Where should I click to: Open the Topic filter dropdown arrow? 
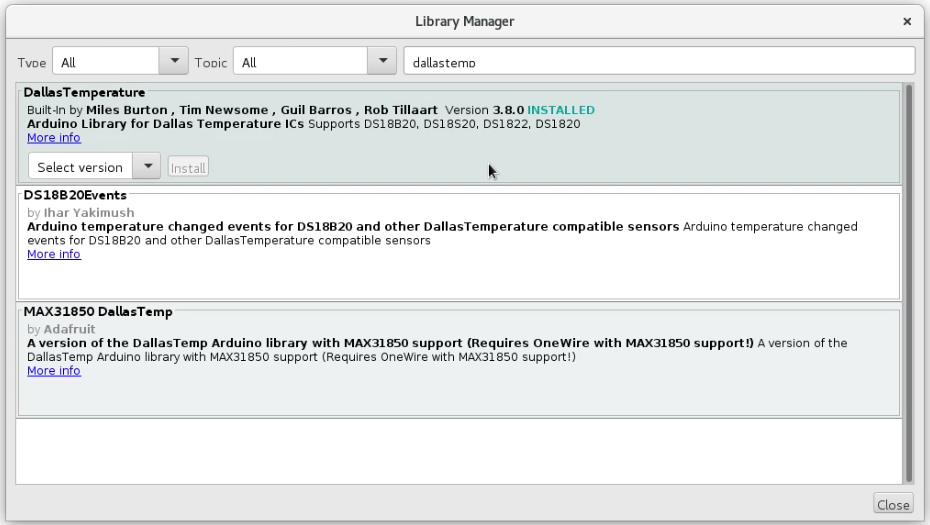(382, 62)
